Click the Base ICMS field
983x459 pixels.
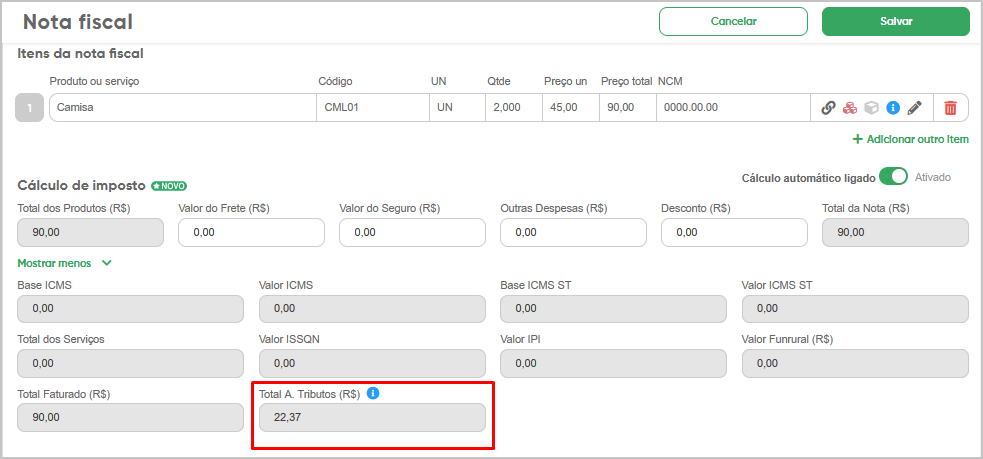130,309
